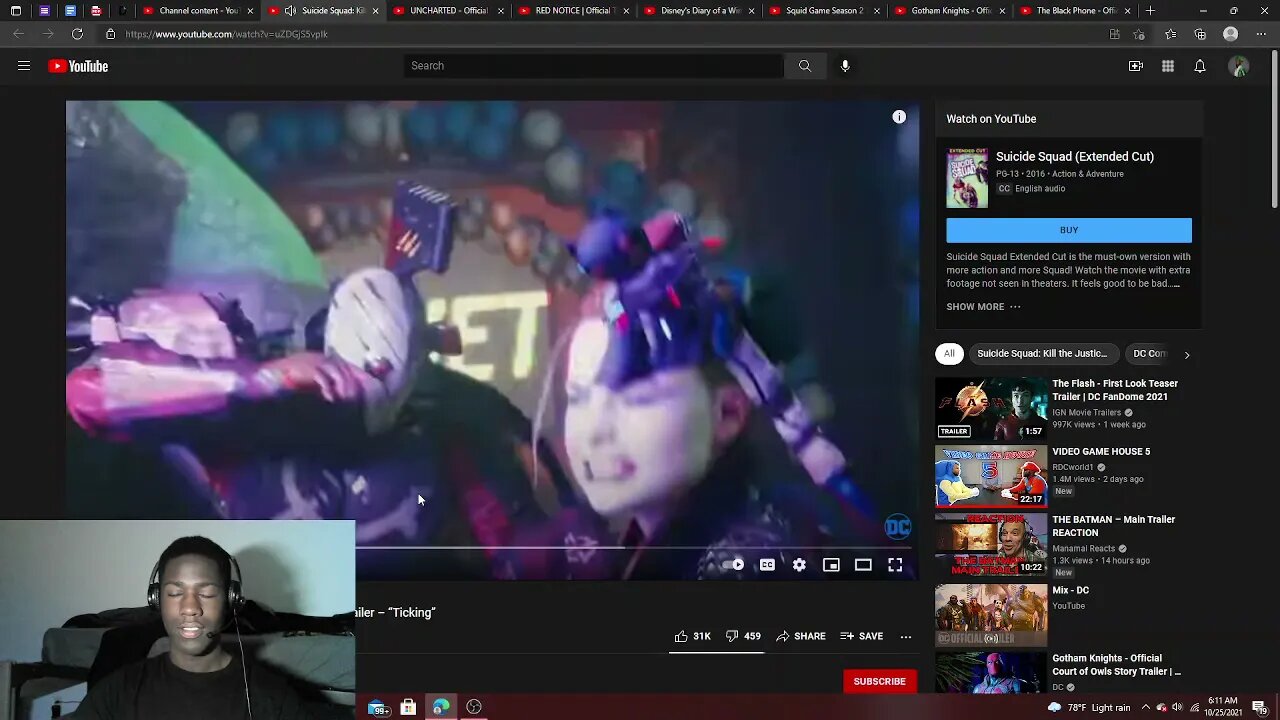Open the notifications bell
This screenshot has width=1280, height=720.
click(x=1200, y=66)
